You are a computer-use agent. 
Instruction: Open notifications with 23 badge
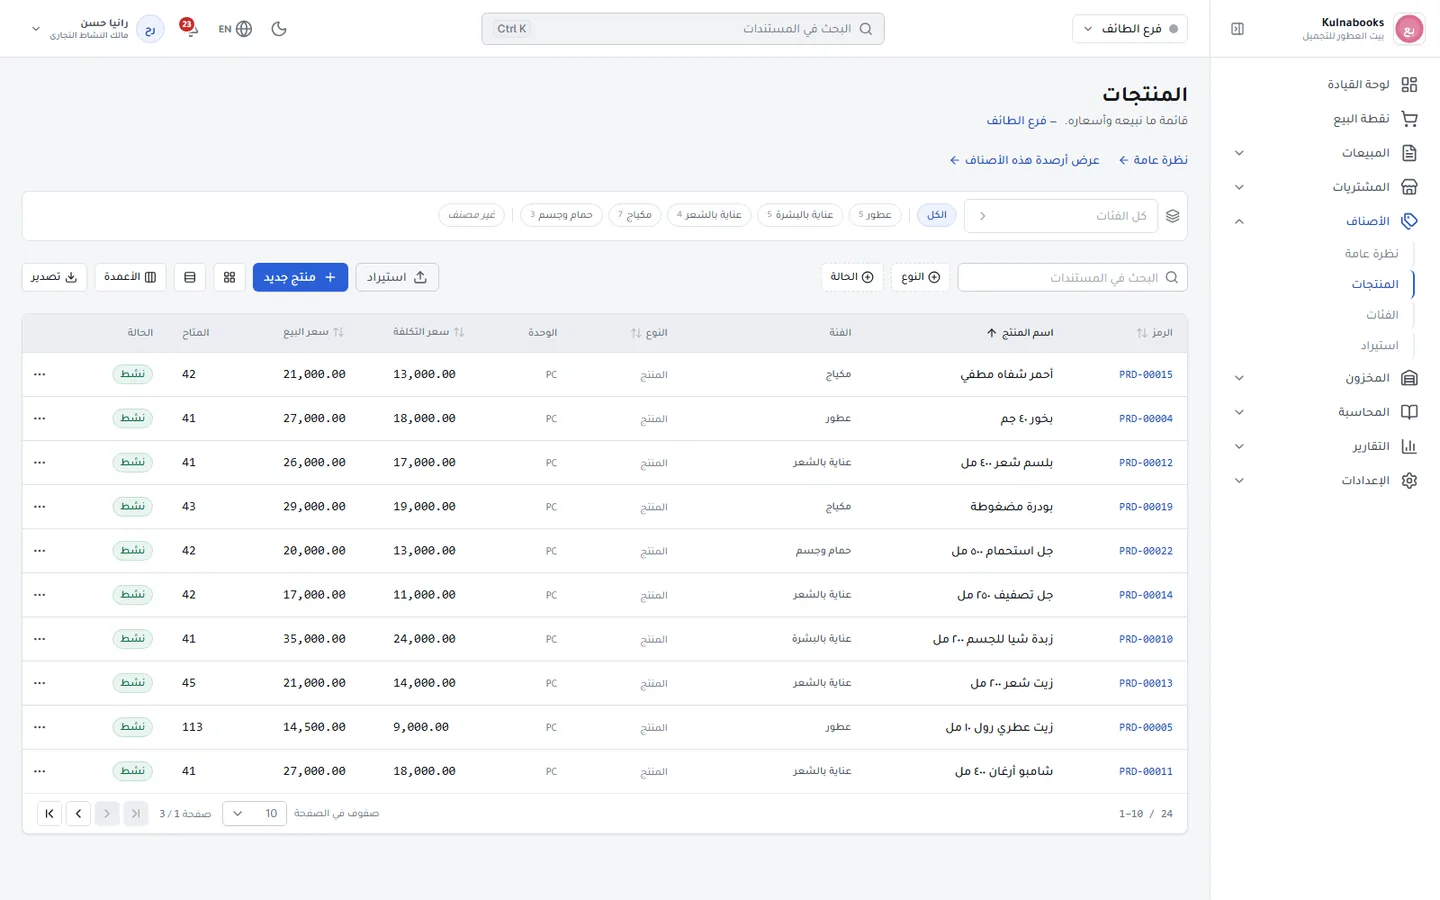[x=188, y=28]
